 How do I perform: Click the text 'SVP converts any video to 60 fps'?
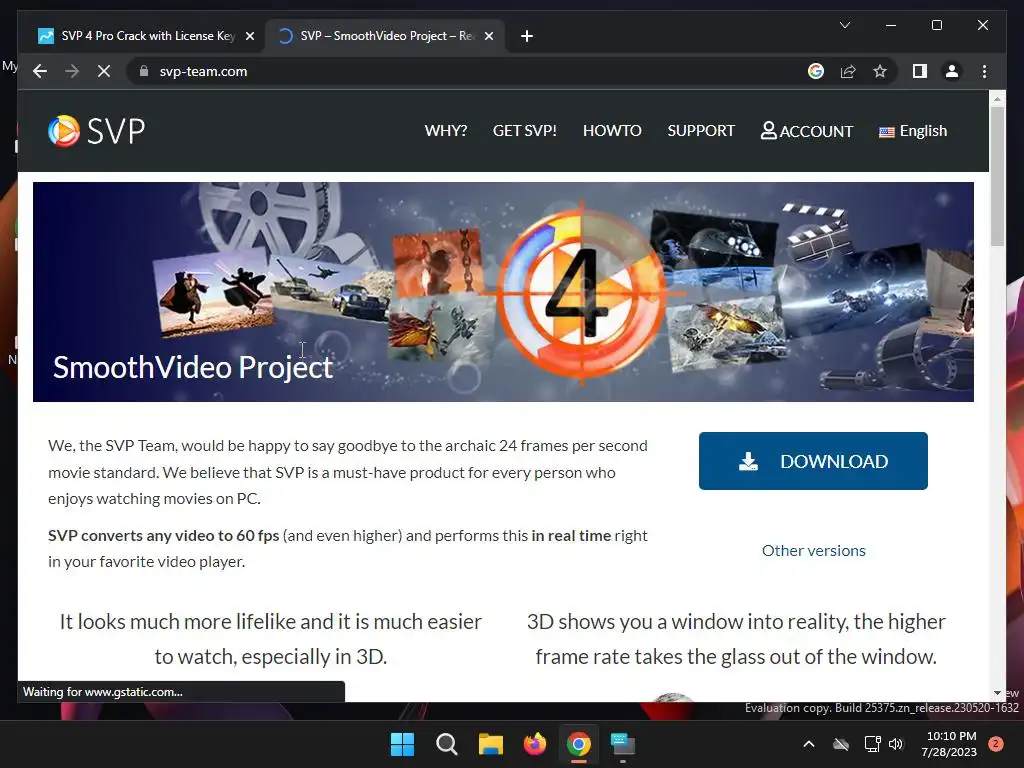pos(163,536)
